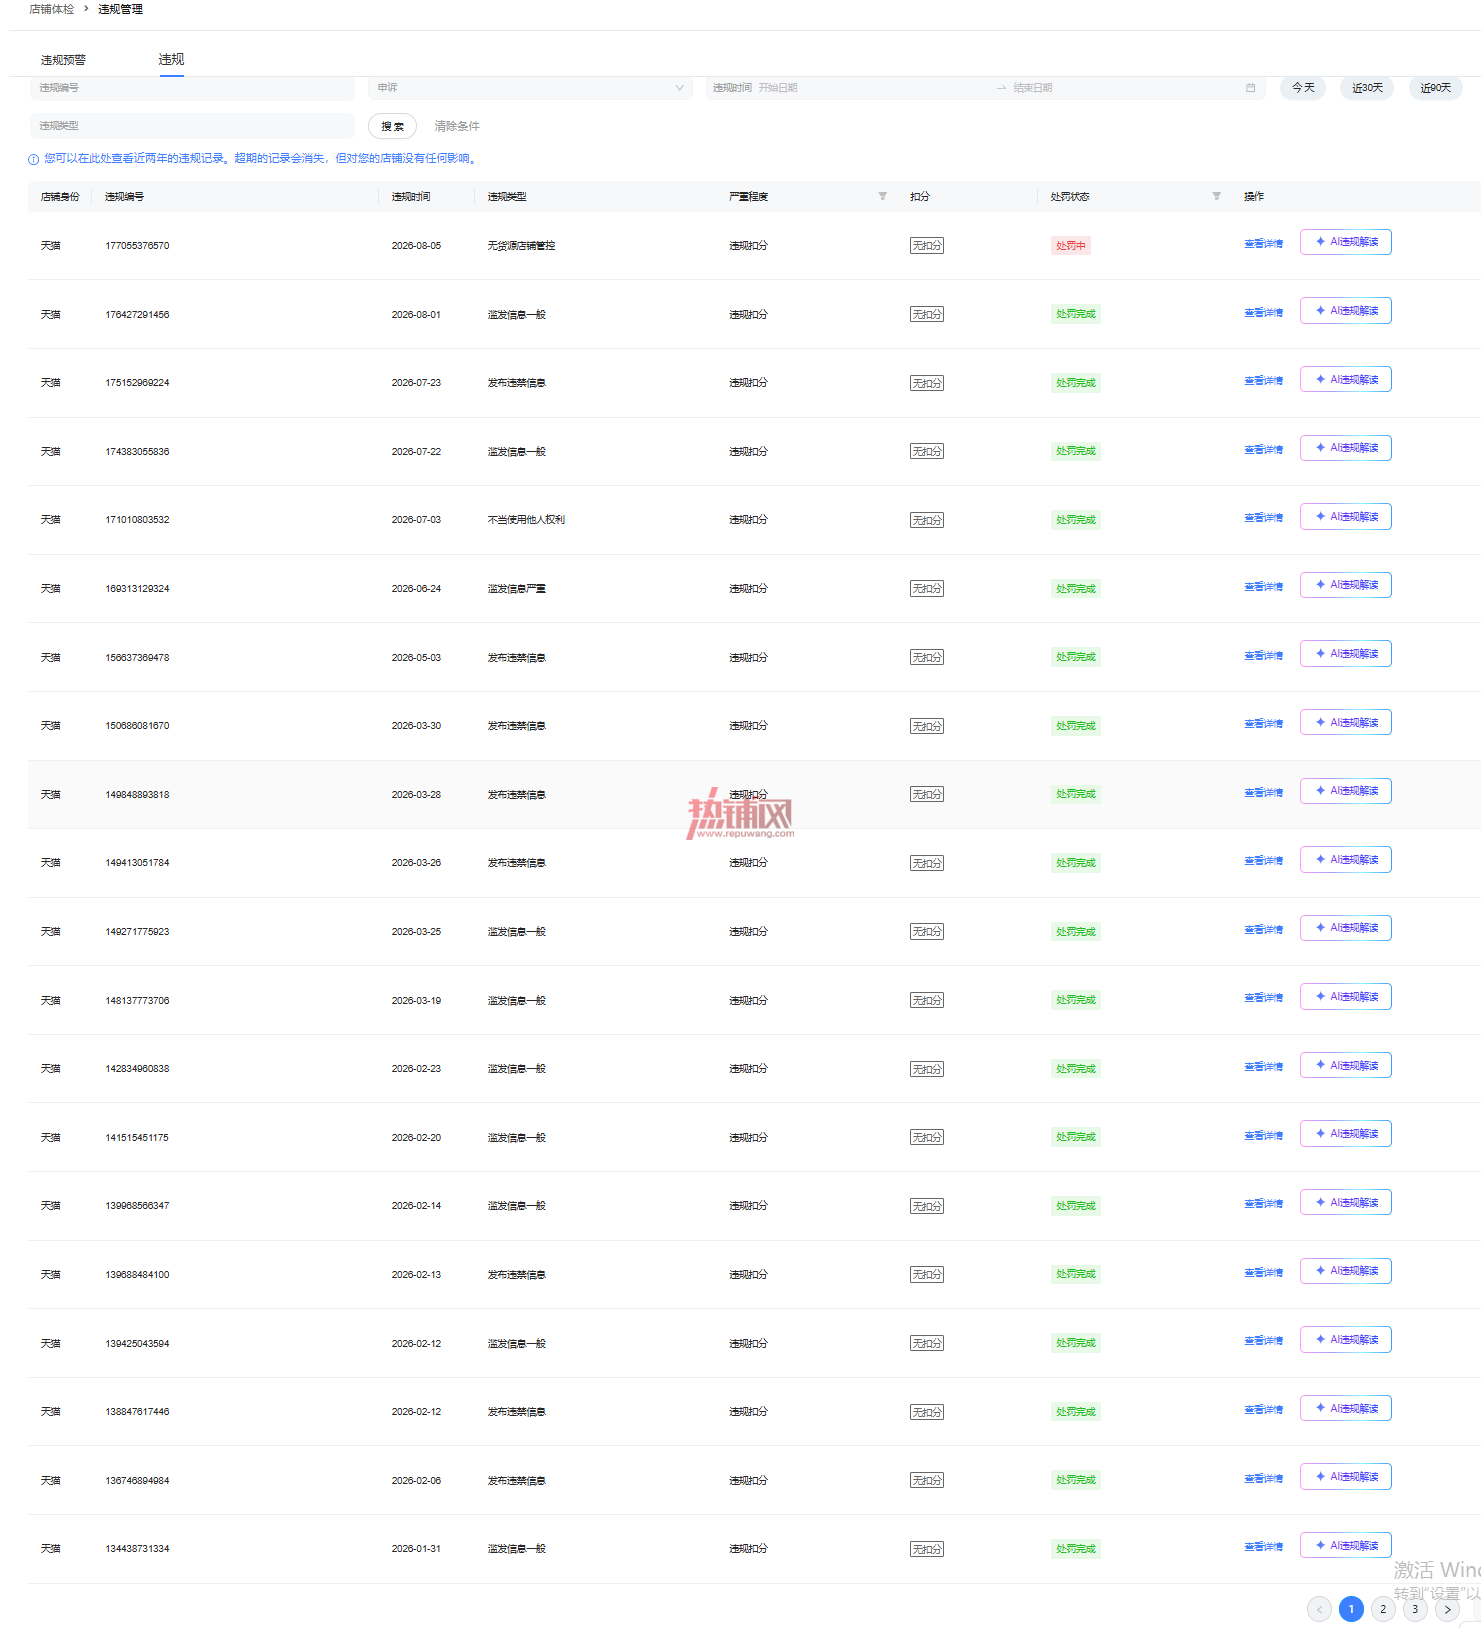
Task: Open AI违规解读 for record 134438731334
Action: 1346,1545
